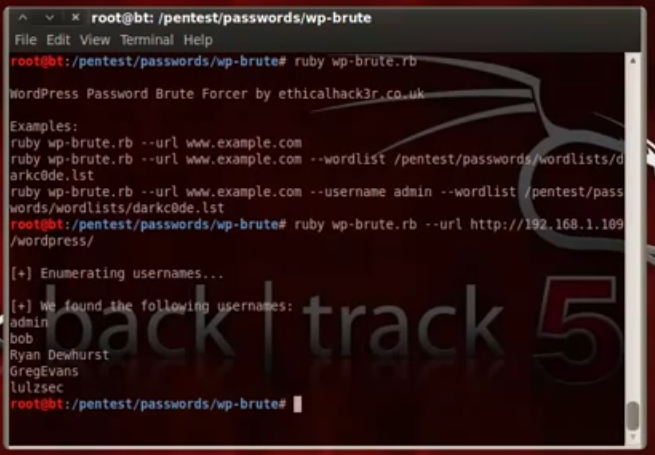Open the File menu
Screen dimensions: 655x455
click(25, 40)
